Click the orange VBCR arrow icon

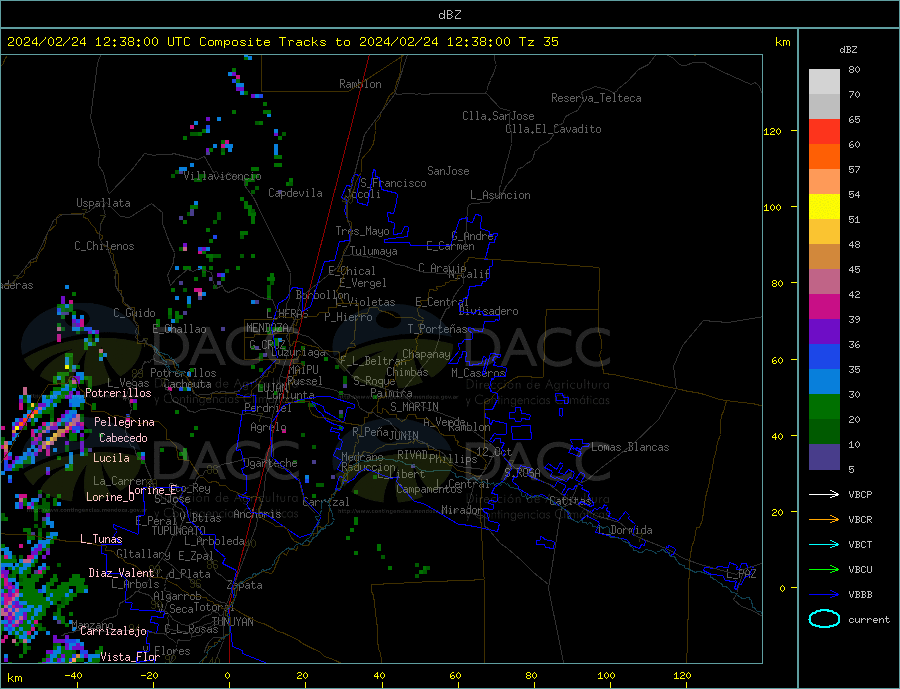(x=824, y=520)
